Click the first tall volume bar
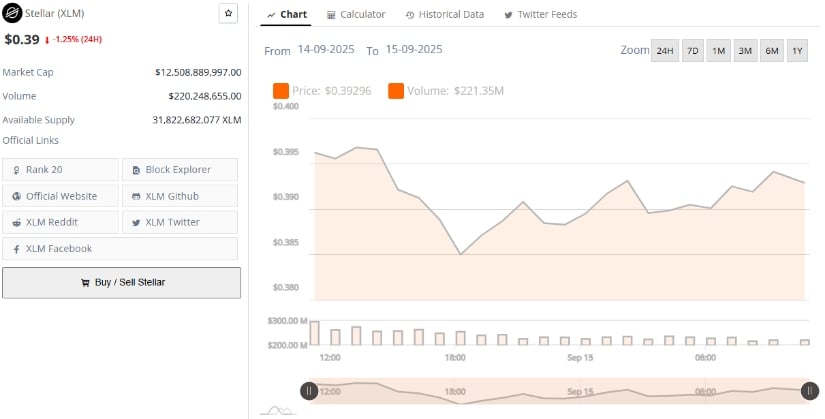 click(315, 333)
